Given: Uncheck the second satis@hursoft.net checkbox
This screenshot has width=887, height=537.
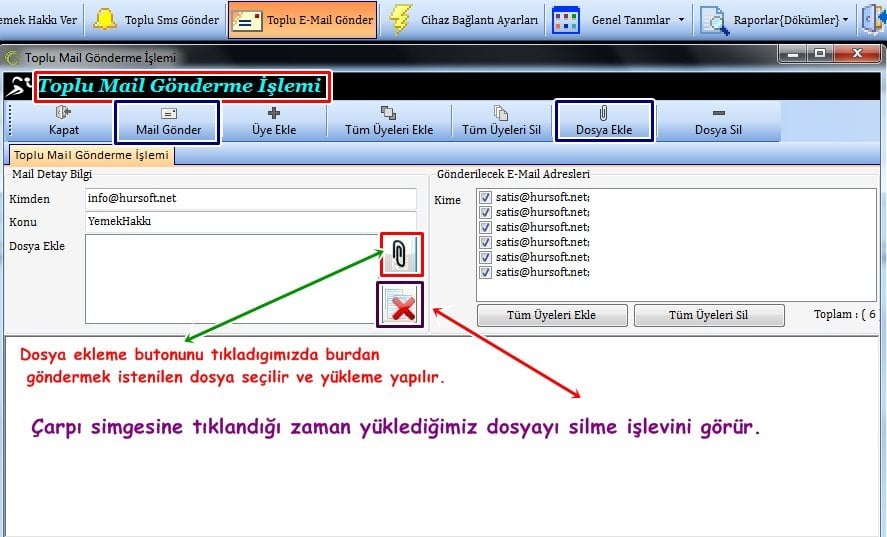Looking at the screenshot, I should coord(485,212).
